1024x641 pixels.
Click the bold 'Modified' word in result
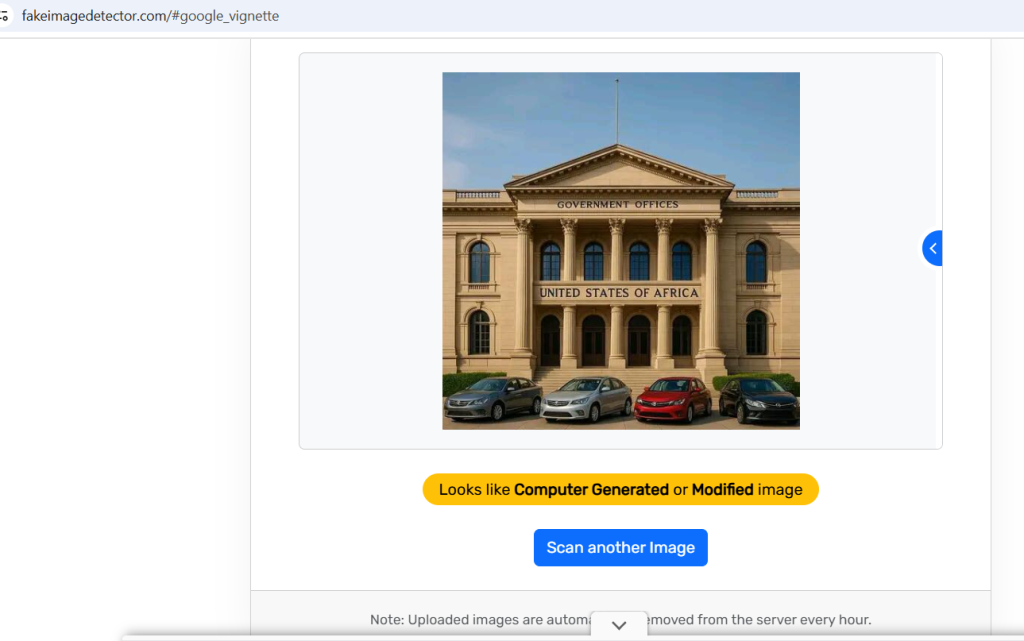[x=722, y=490]
